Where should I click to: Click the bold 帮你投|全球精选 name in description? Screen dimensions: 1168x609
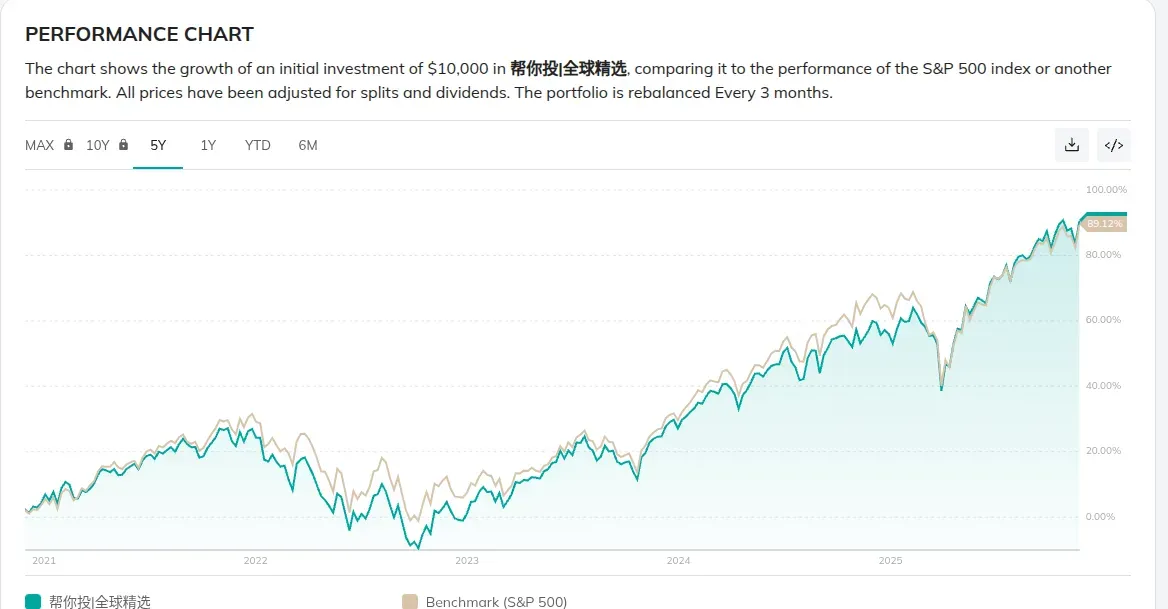click(x=568, y=69)
